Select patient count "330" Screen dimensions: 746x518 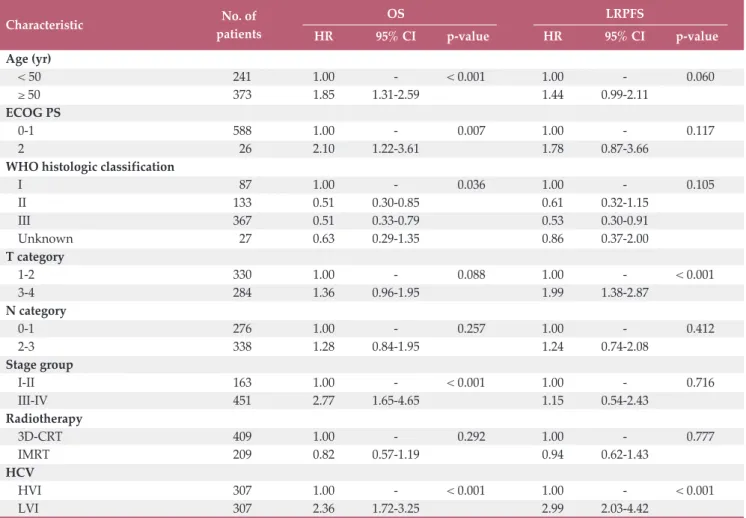[x=242, y=275]
